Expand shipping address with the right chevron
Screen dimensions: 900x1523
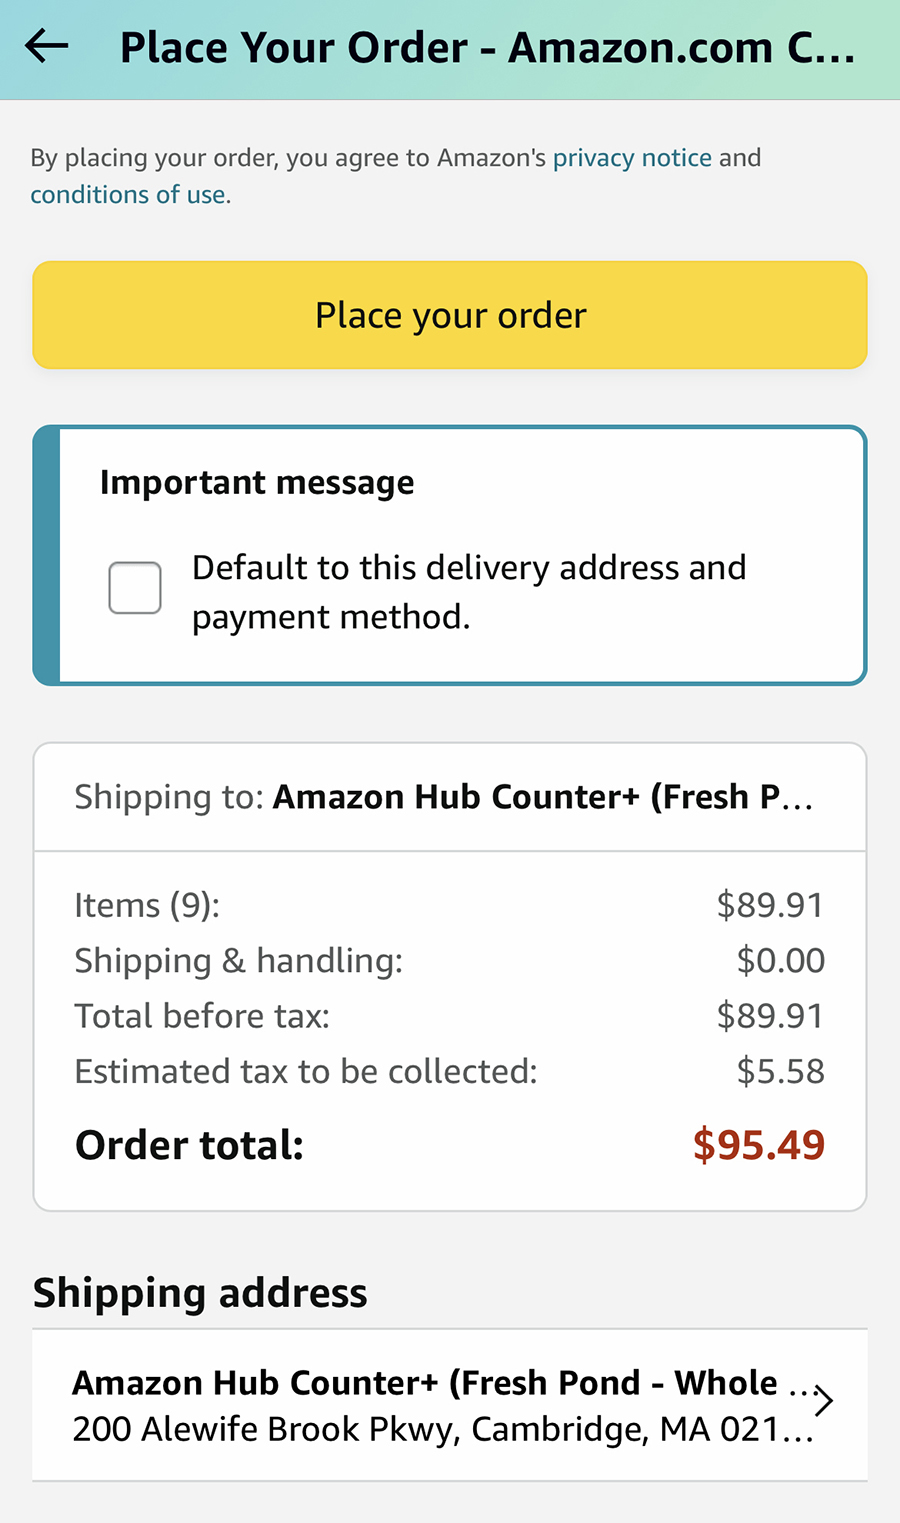[x=823, y=1401]
